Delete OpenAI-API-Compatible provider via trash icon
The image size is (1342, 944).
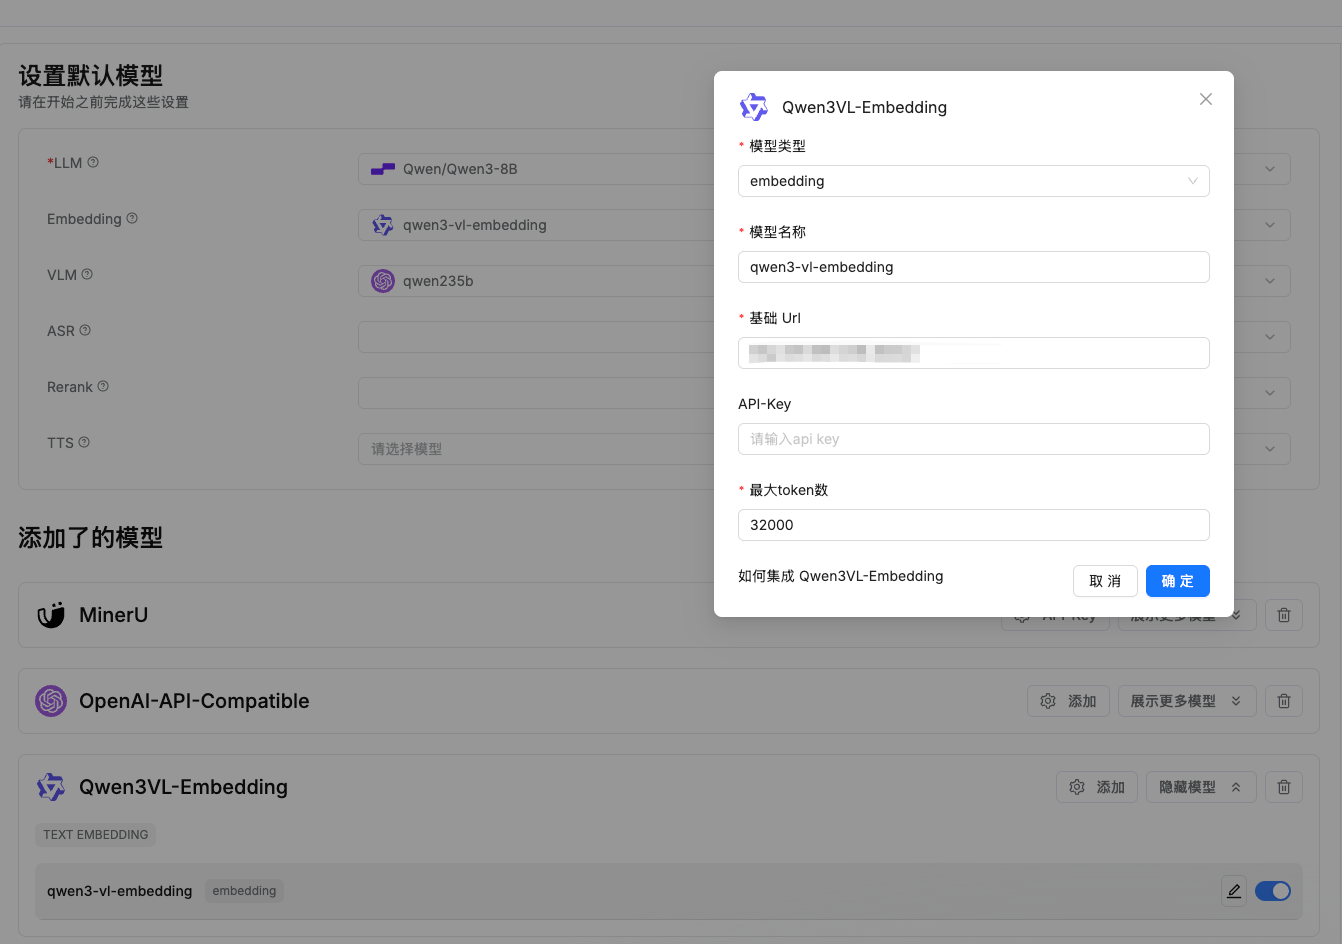tap(1283, 701)
